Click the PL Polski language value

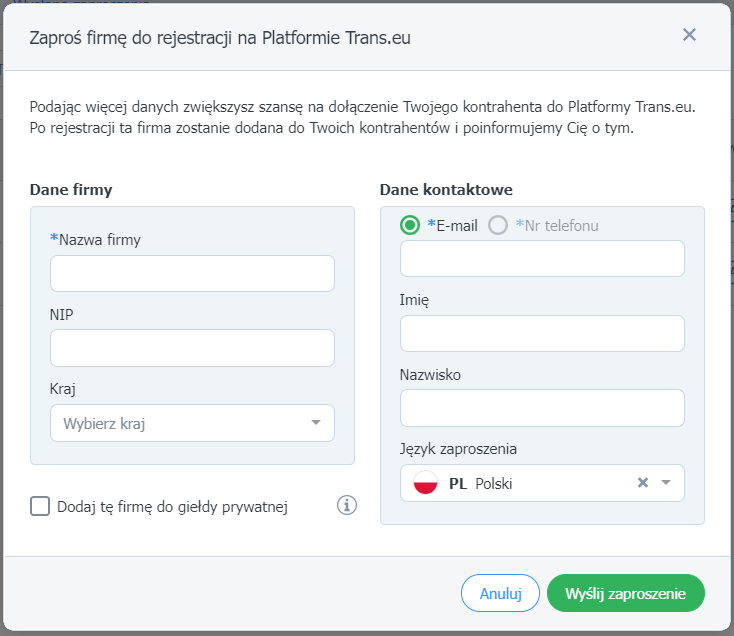pyautogui.click(x=480, y=483)
